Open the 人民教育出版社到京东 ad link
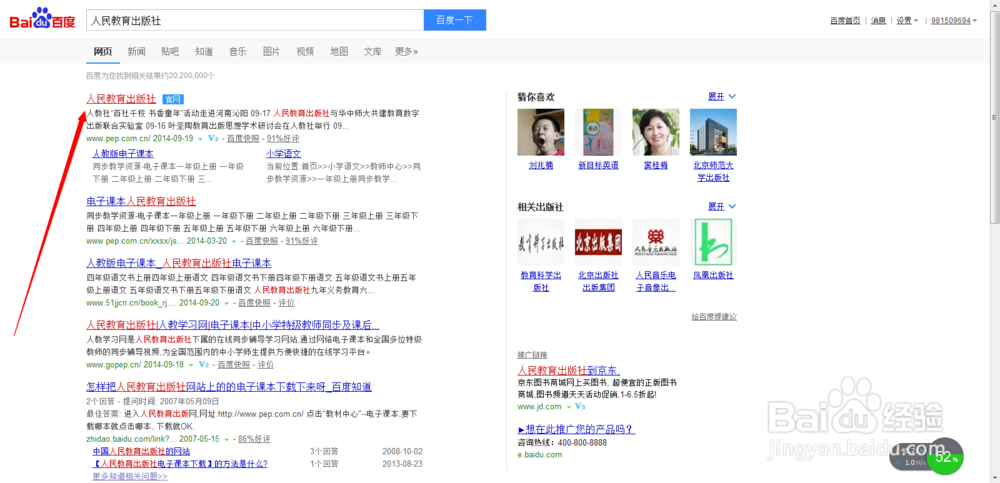Image resolution: width=1000 pixels, height=483 pixels. (569, 370)
